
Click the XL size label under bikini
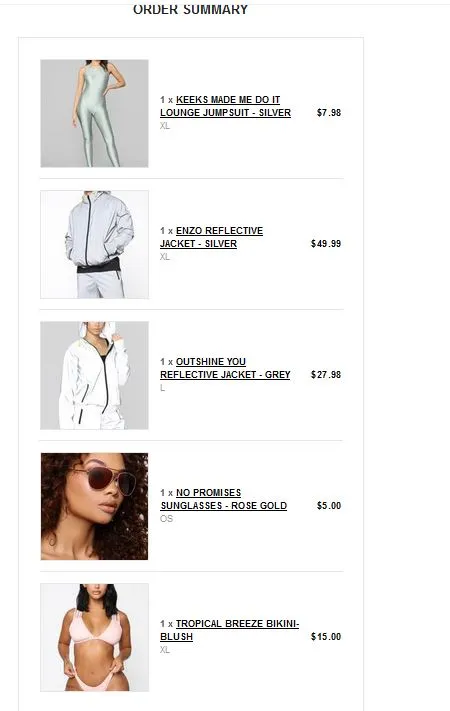click(165, 650)
